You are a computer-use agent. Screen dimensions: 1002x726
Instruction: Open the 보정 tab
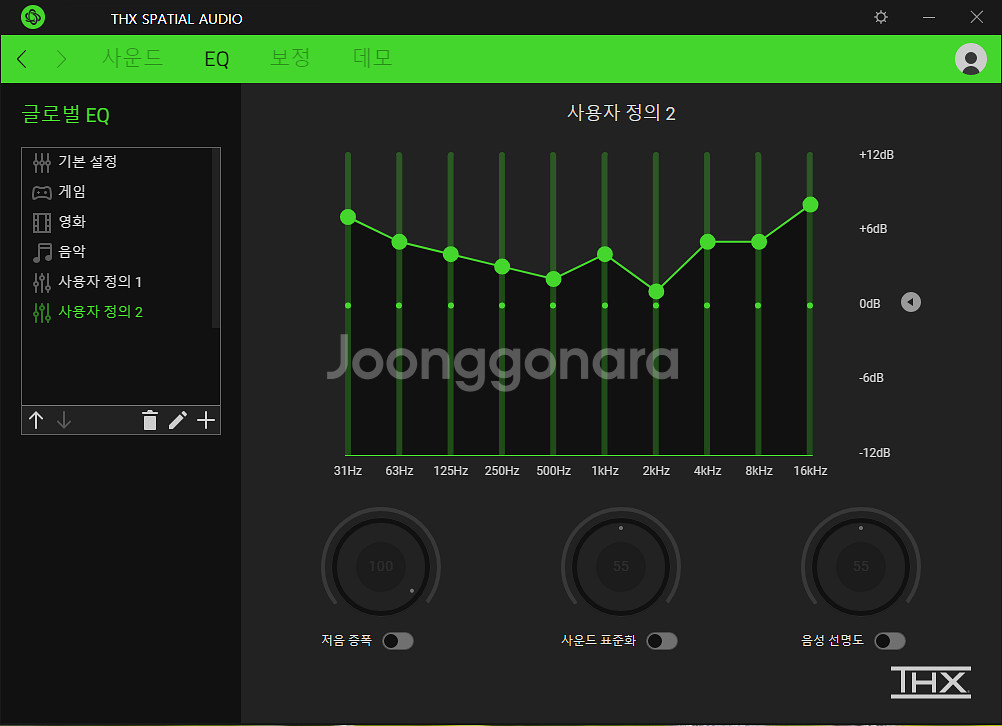[290, 58]
